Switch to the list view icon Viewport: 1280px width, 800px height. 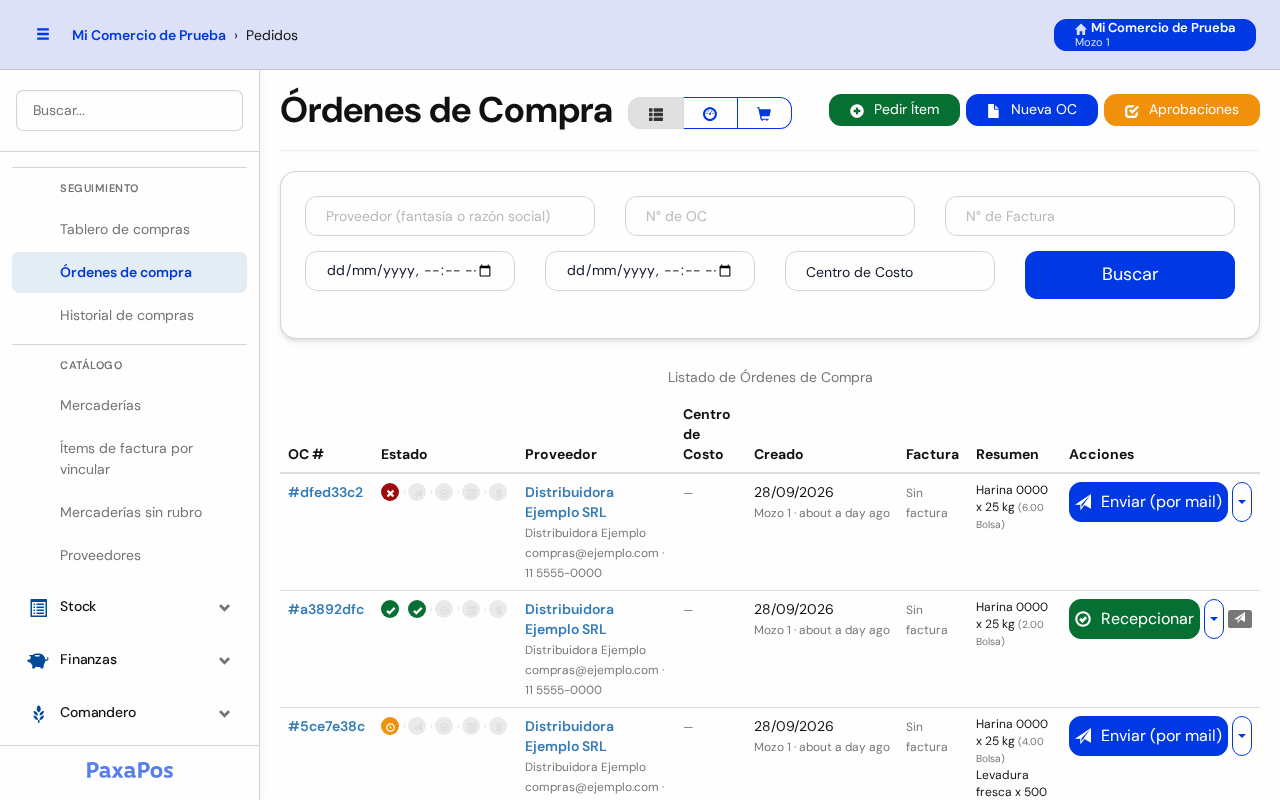tap(656, 113)
